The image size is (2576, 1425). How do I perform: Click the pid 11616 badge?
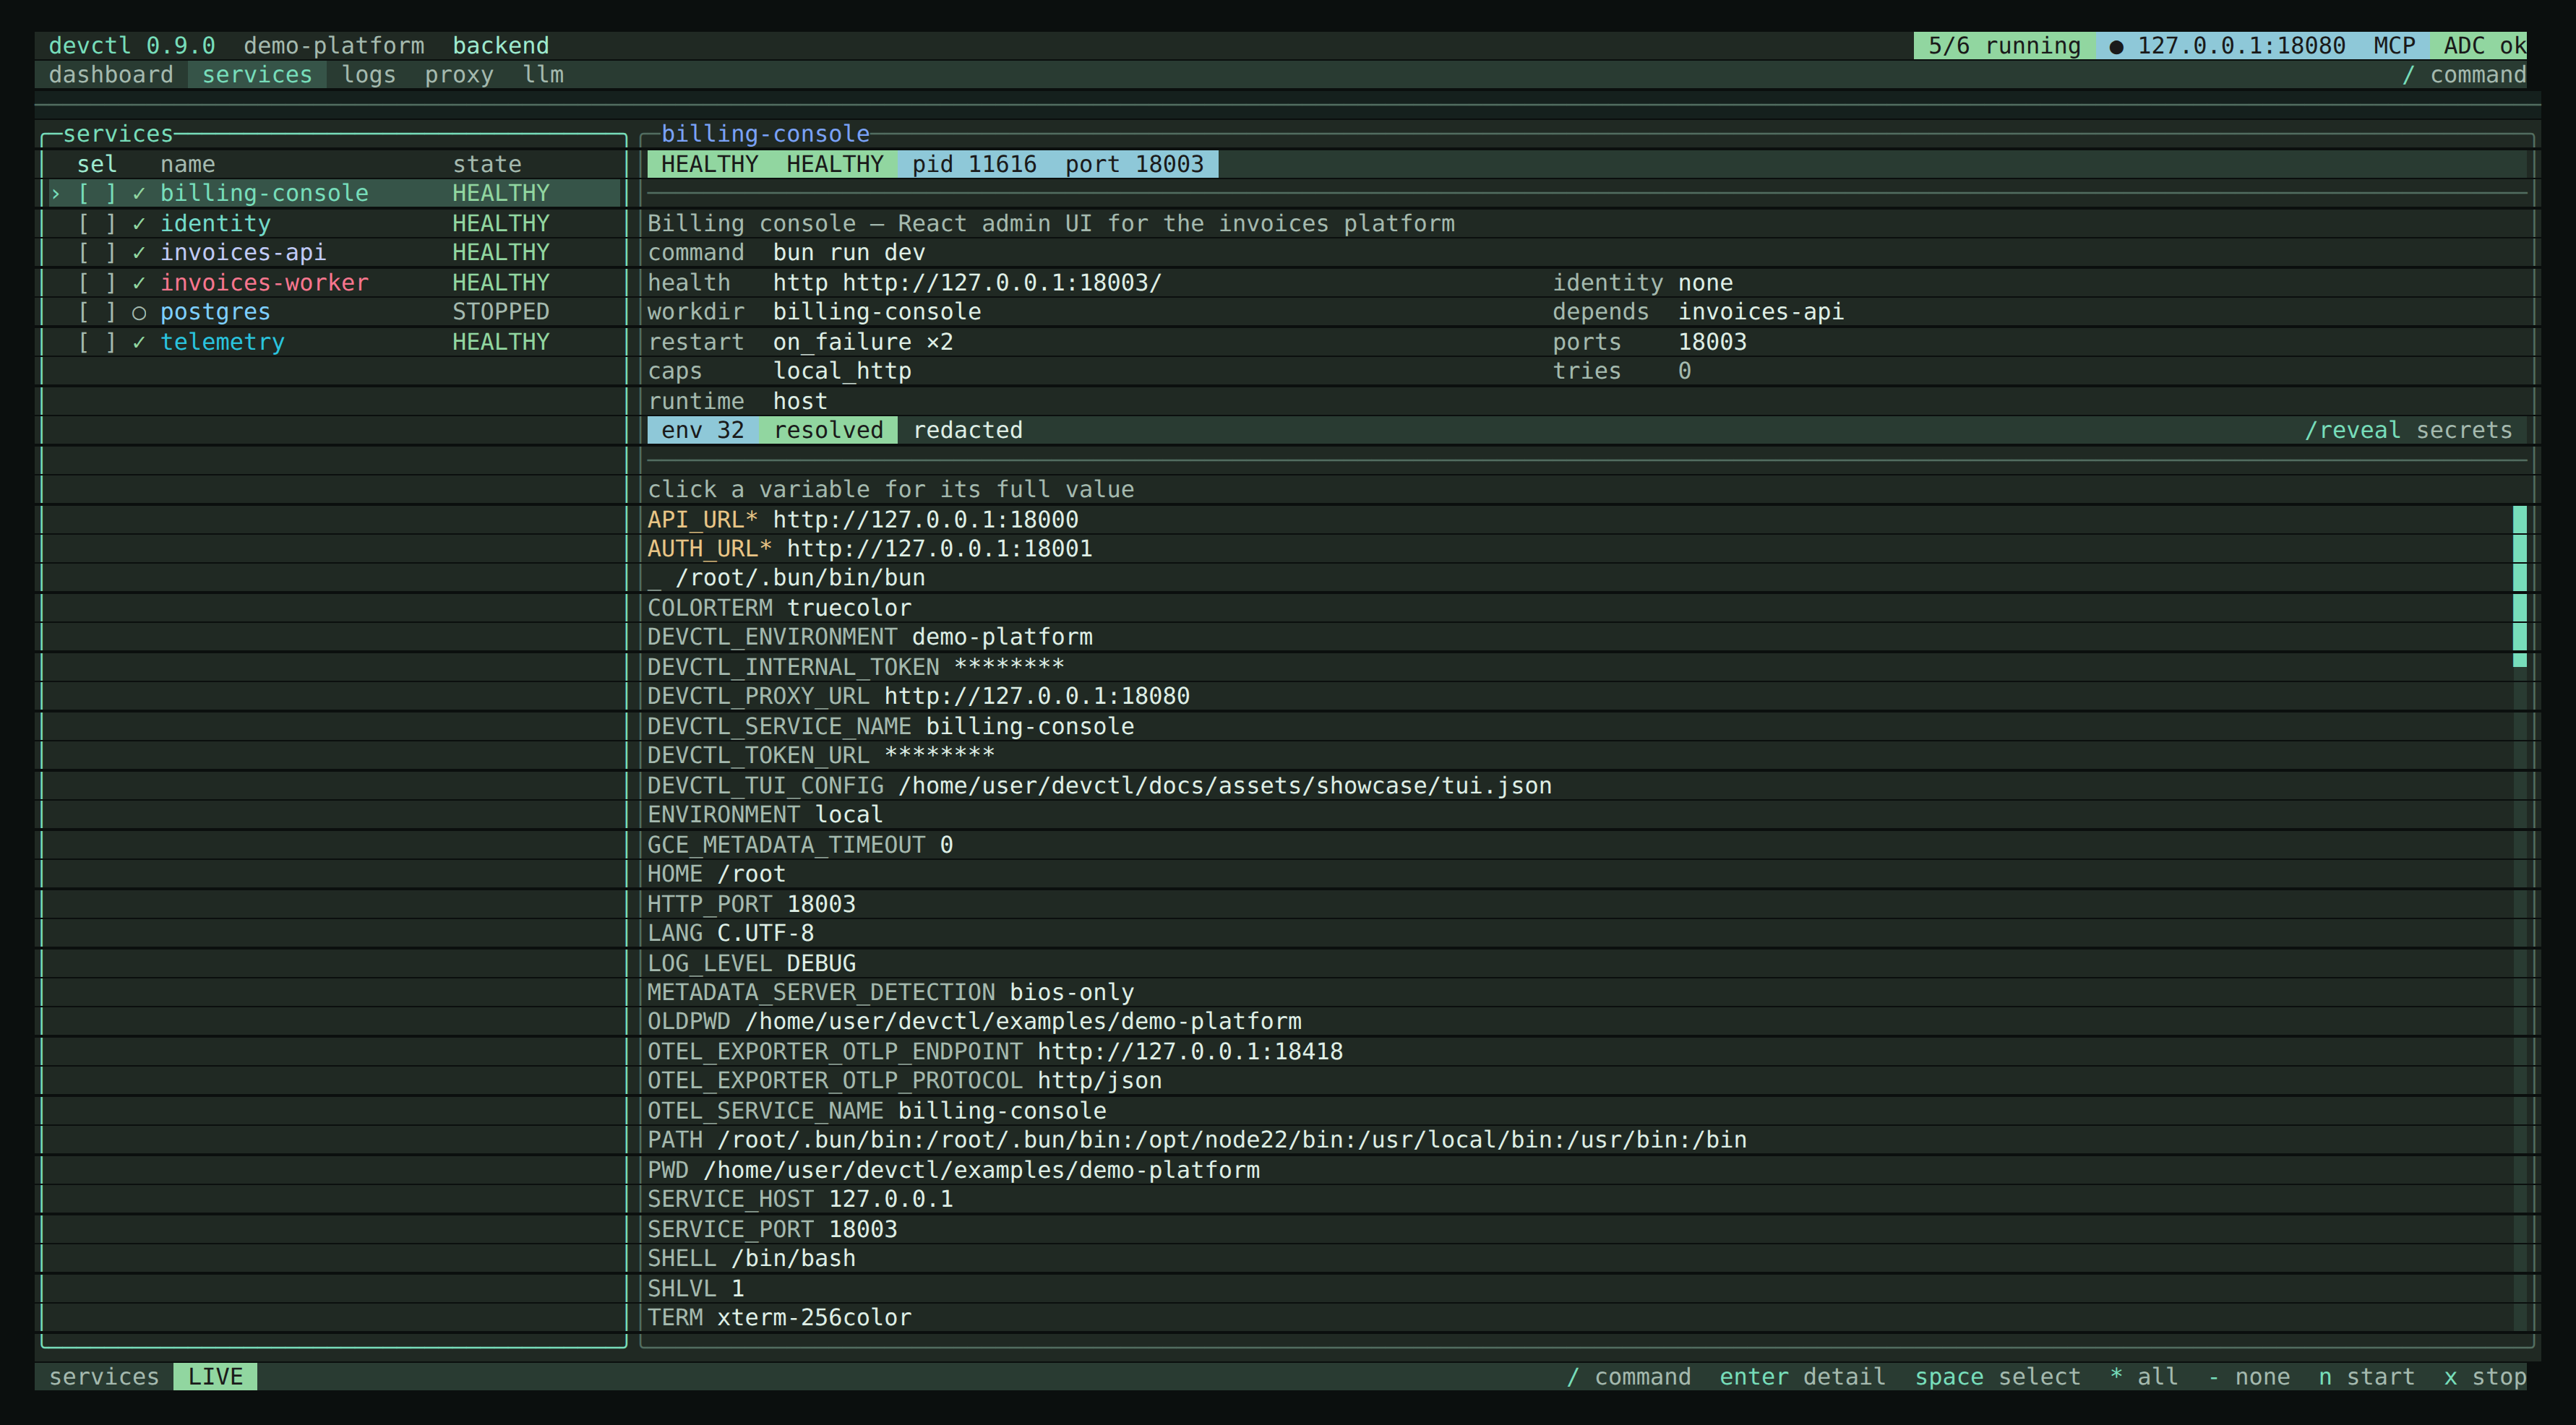coord(974,164)
